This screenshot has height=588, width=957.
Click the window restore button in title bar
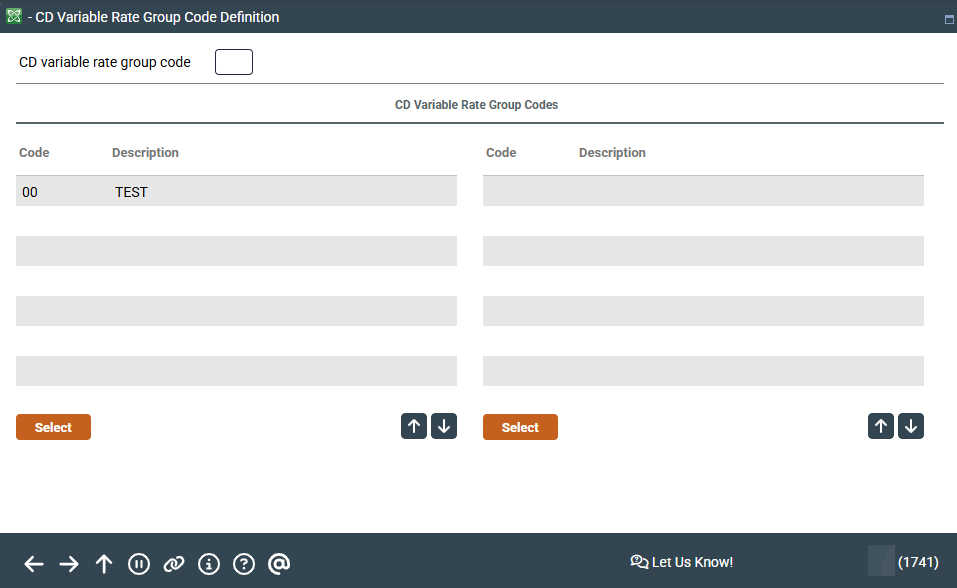coord(948,19)
